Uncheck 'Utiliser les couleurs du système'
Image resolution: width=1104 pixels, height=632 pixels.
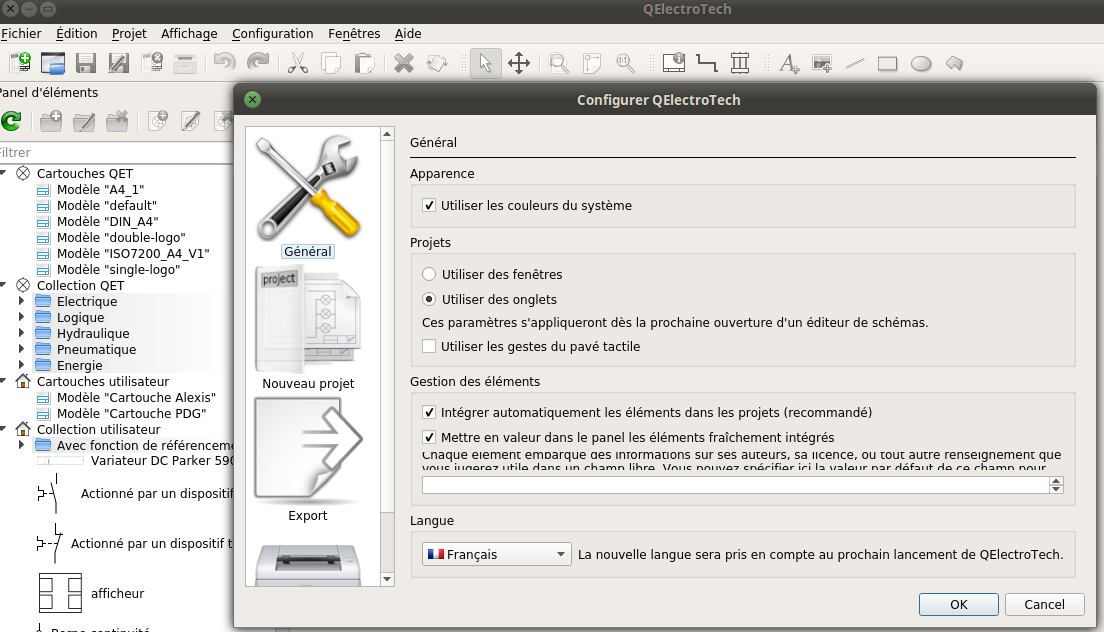[x=430, y=206]
